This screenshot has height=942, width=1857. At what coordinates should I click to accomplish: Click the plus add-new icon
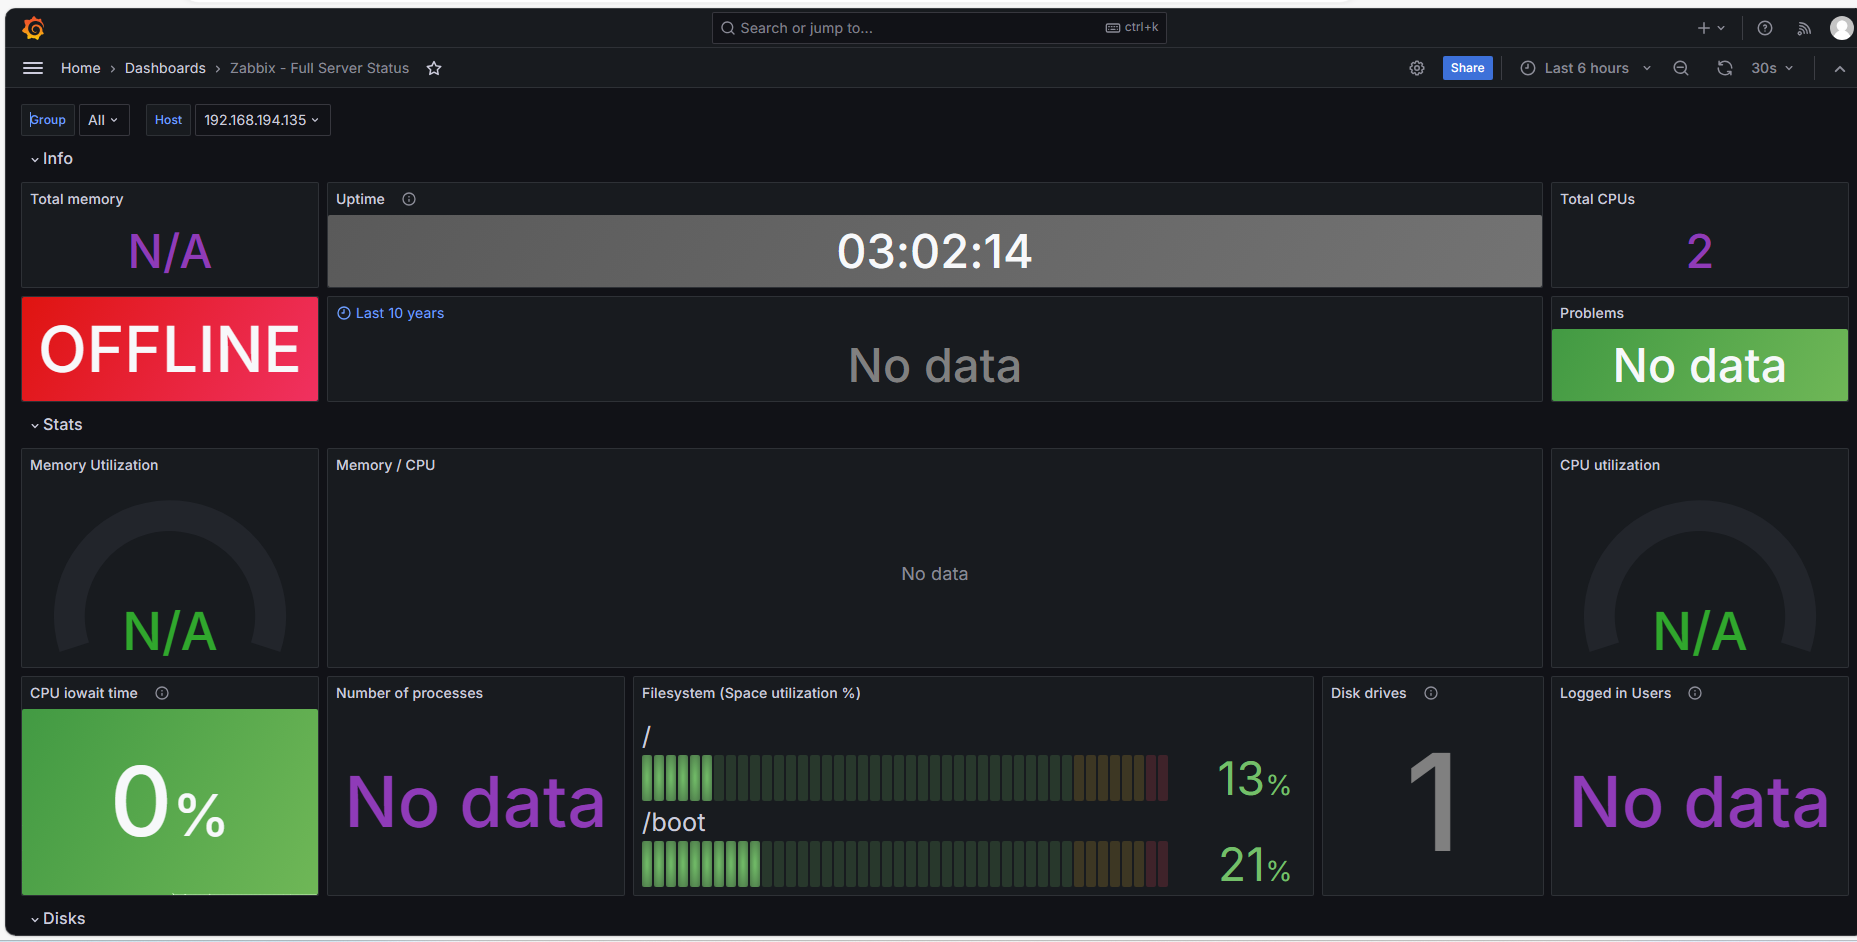click(1711, 28)
